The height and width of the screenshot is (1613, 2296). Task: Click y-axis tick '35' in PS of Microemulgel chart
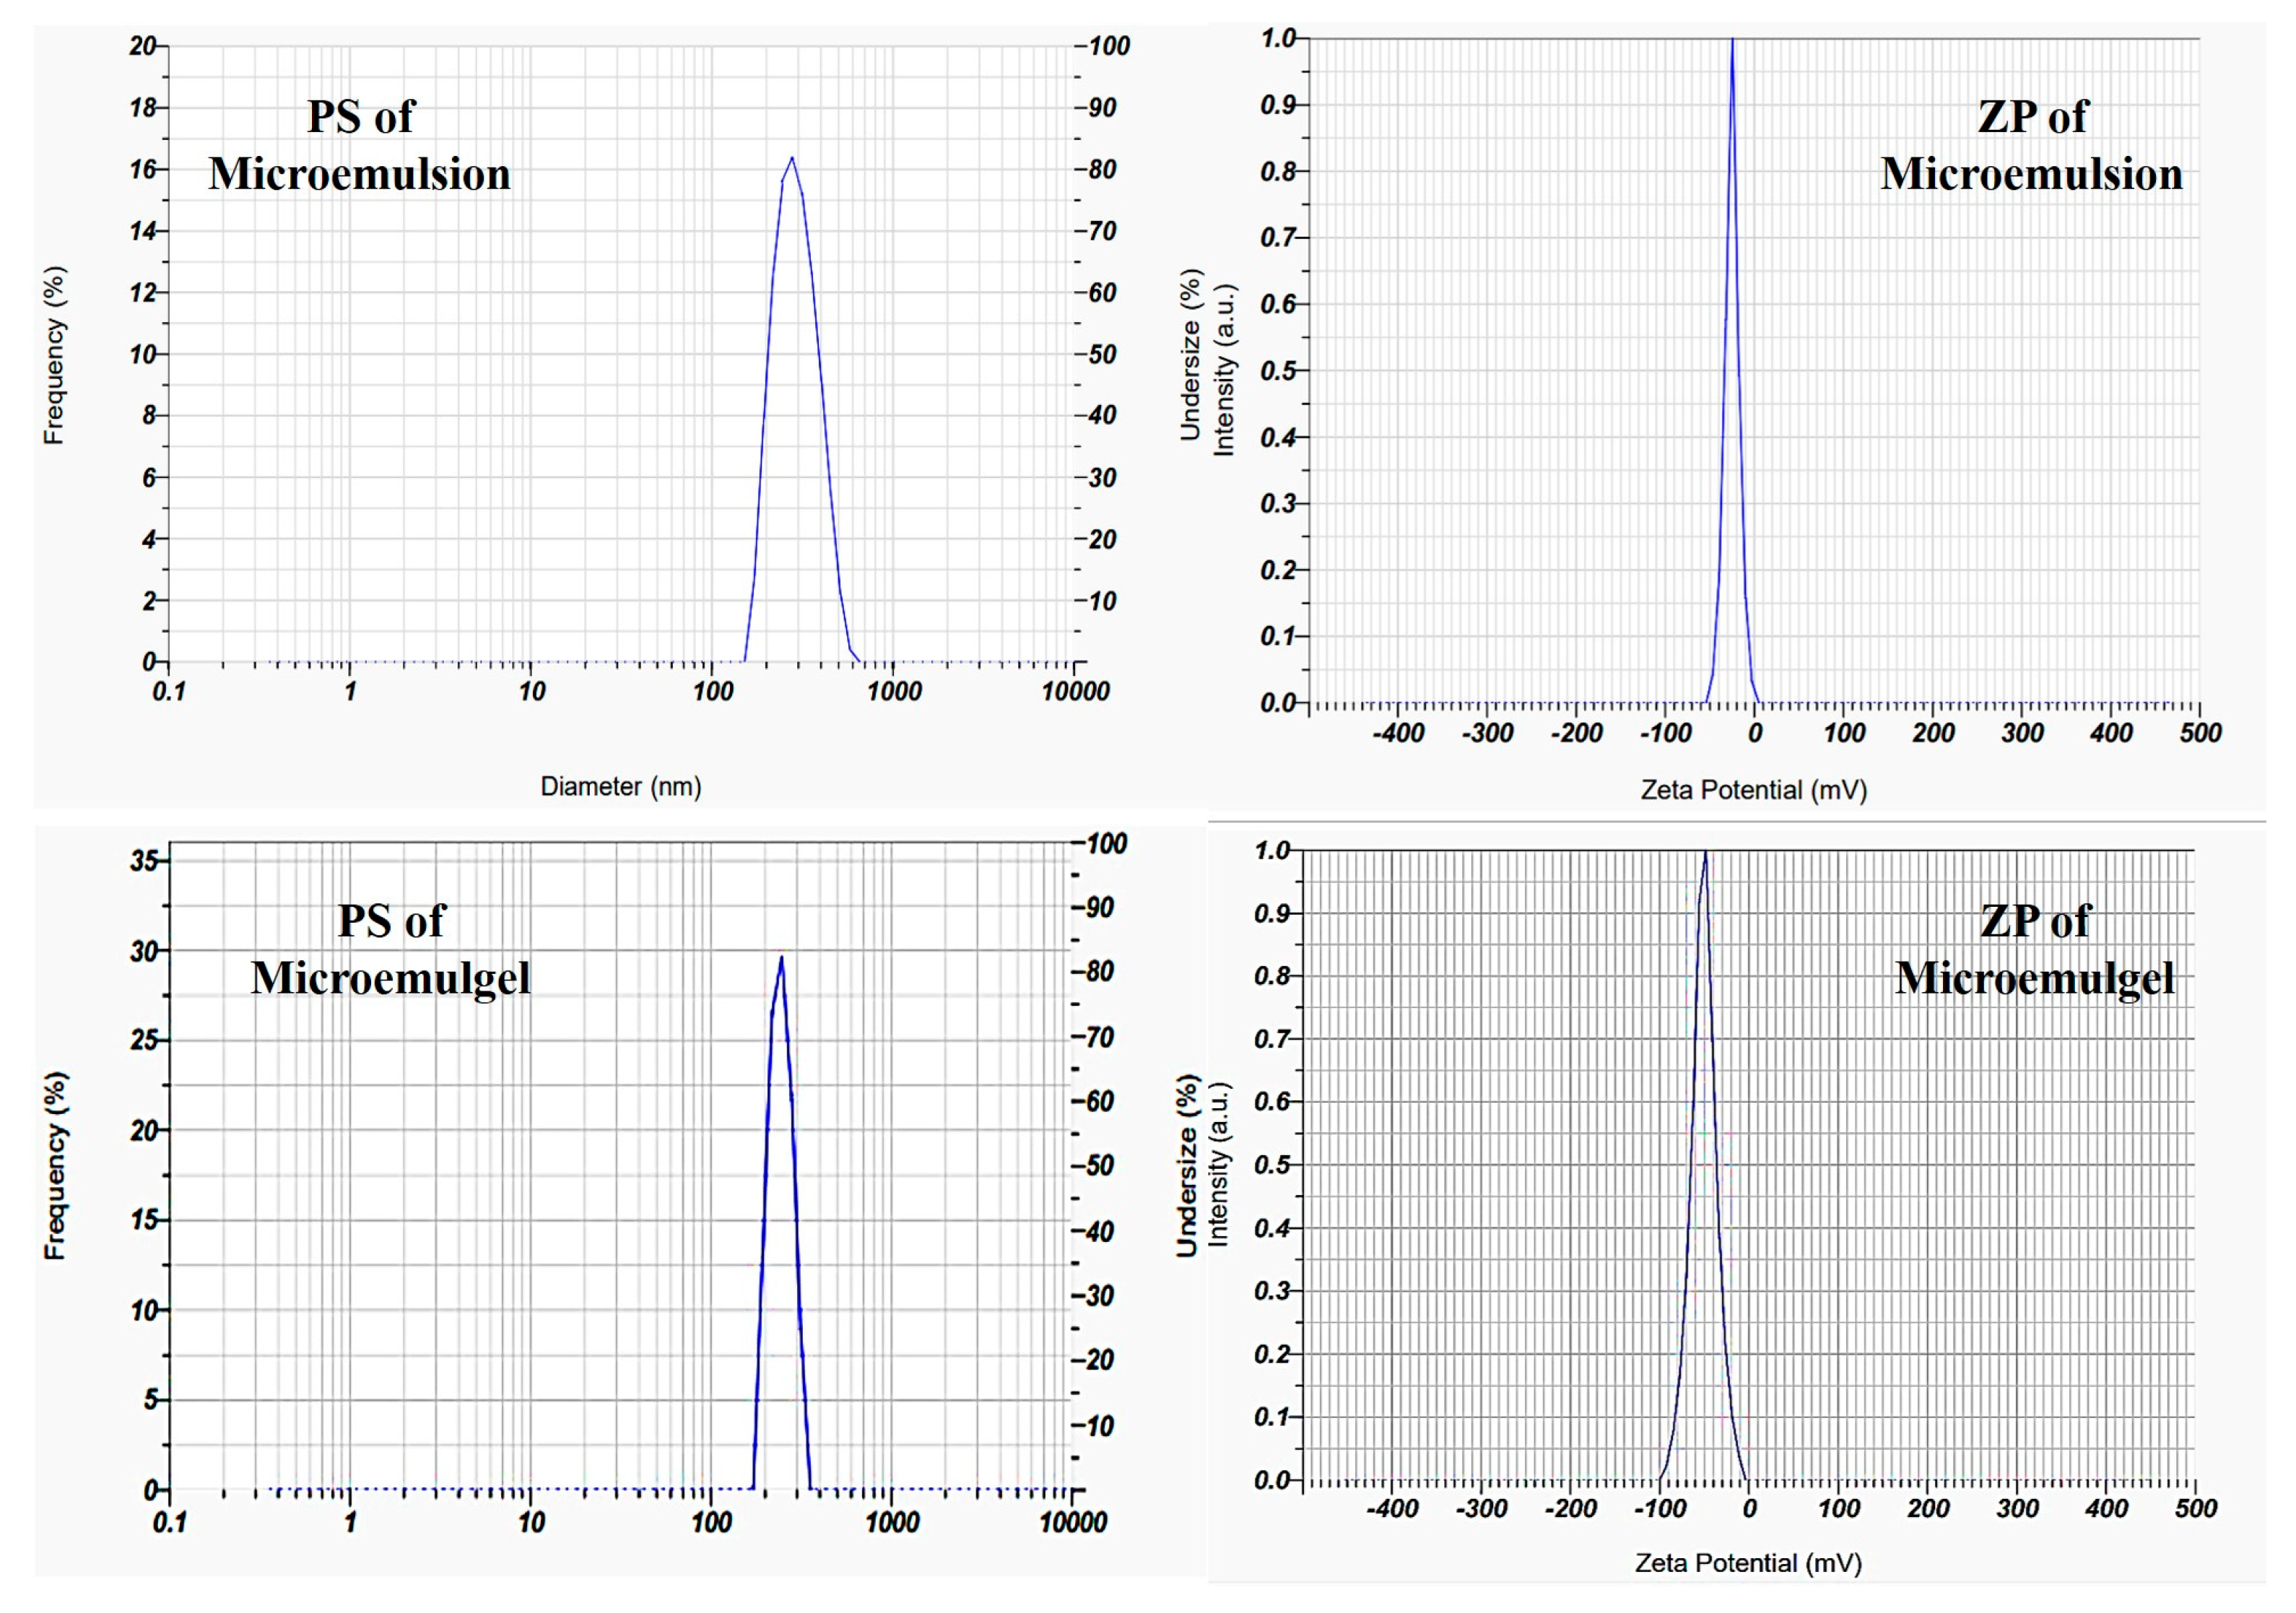(144, 861)
